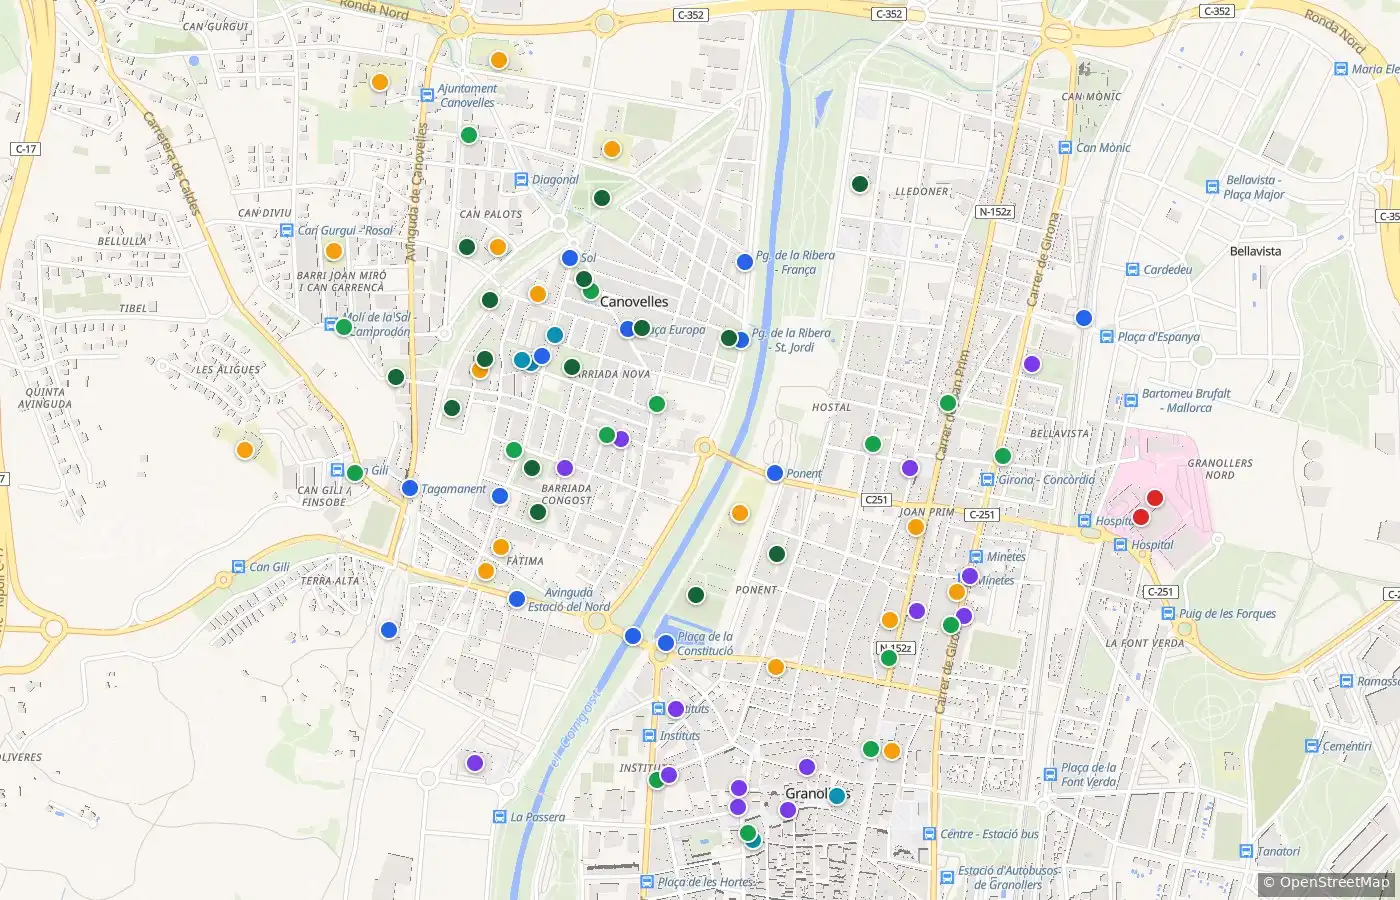Click the Granollers Nord label
This screenshot has height=900, width=1400.
tap(1220, 469)
